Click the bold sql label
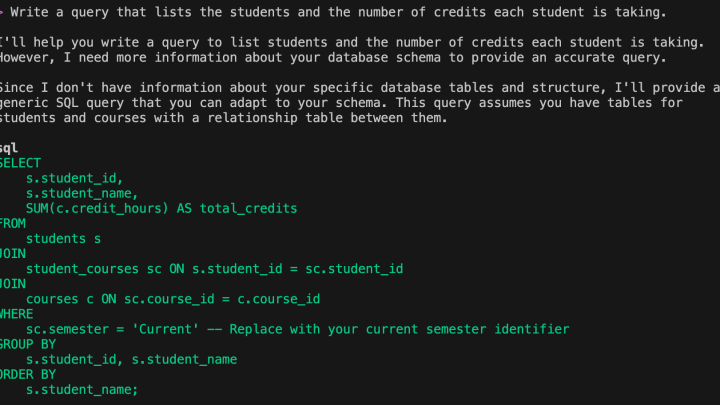 pos(9,148)
